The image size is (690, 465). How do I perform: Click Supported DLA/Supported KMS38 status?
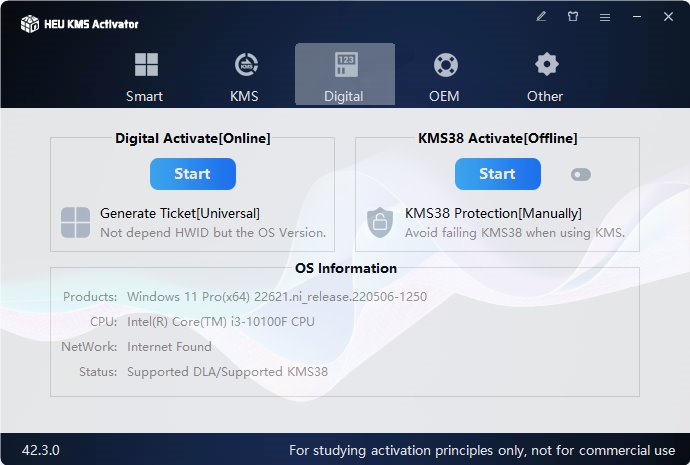(x=228, y=372)
